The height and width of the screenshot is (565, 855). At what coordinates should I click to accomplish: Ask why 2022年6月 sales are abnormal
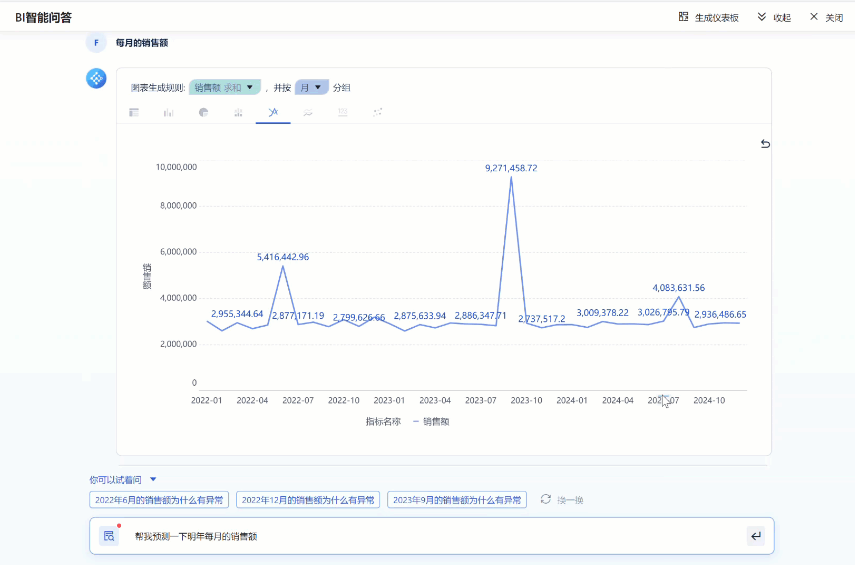click(159, 500)
